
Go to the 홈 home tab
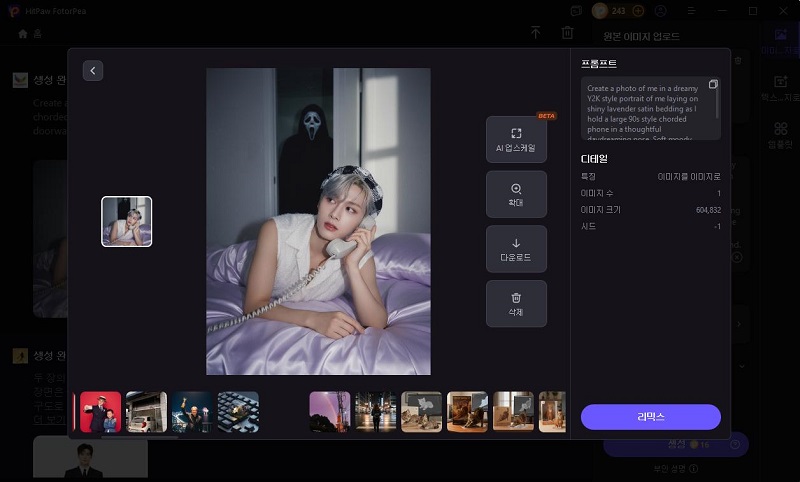(x=30, y=33)
